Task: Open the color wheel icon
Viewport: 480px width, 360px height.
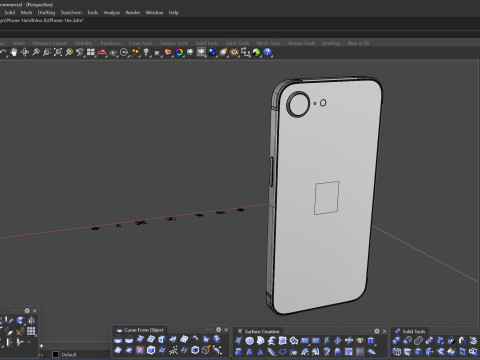Action: [179, 52]
